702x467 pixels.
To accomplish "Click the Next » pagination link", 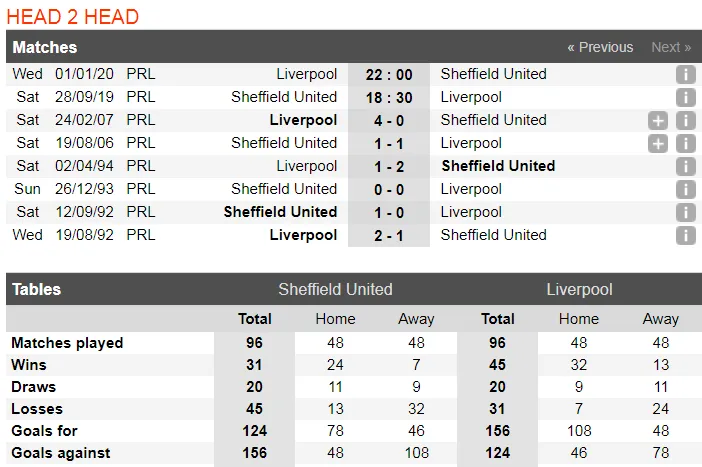I will click(x=671, y=47).
